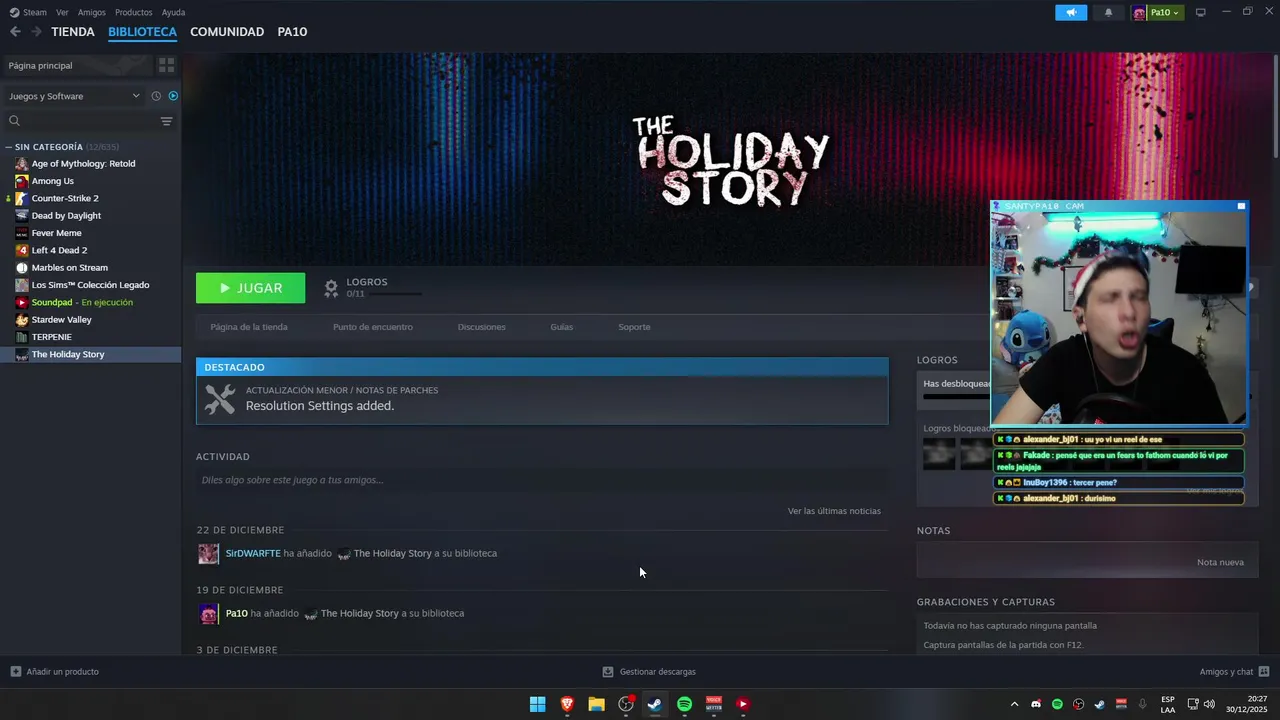Click SirDWARFTE user link
The image size is (1280, 720).
[x=253, y=553]
